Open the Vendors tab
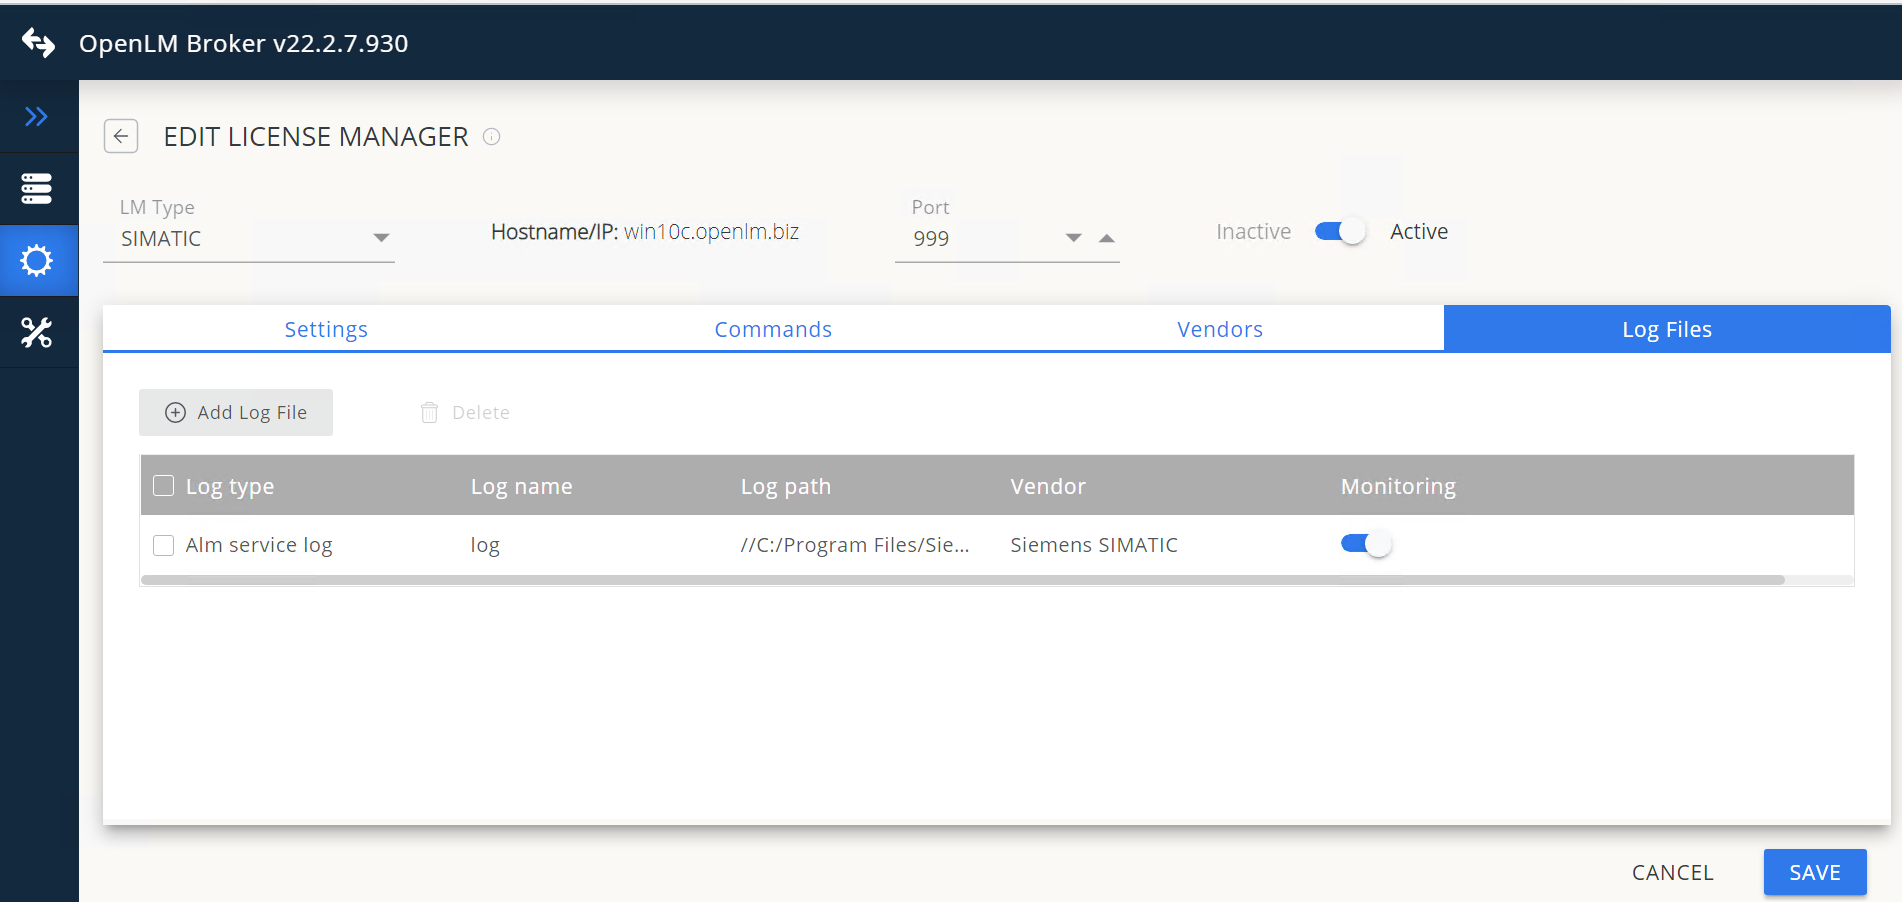This screenshot has height=902, width=1902. point(1219,328)
